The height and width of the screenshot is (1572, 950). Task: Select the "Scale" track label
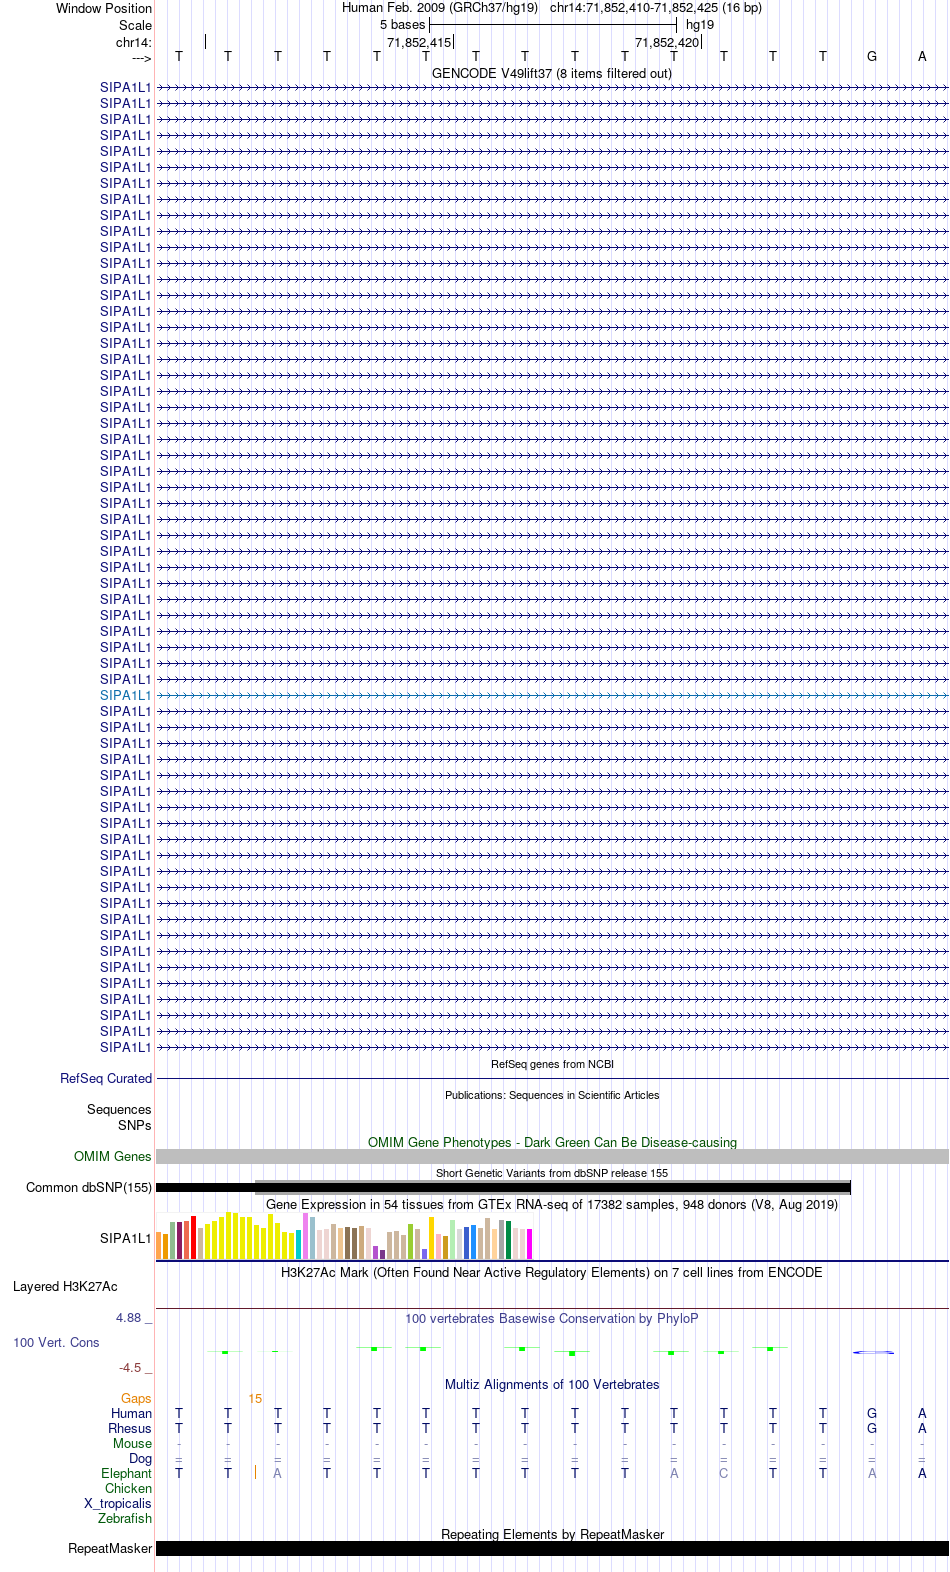[135, 25]
